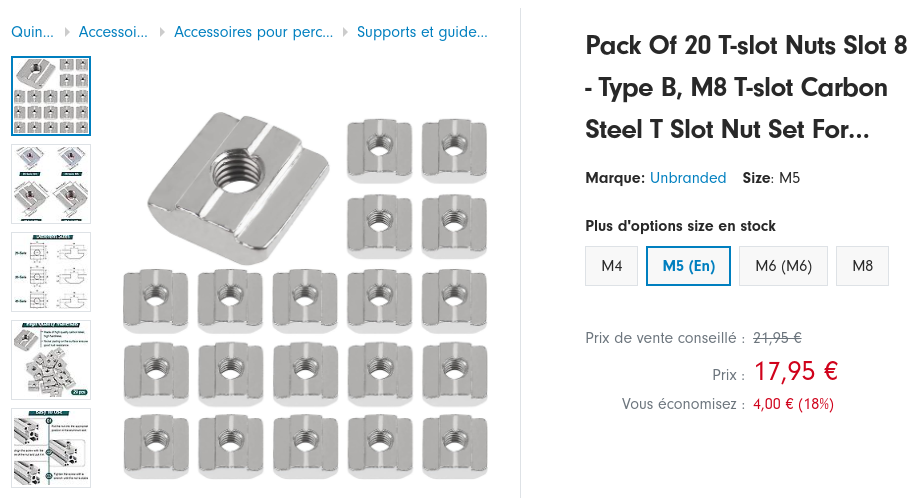Click the arrow before 'Supports et guide...'
Viewport: 920px width, 498px height.
[345, 32]
